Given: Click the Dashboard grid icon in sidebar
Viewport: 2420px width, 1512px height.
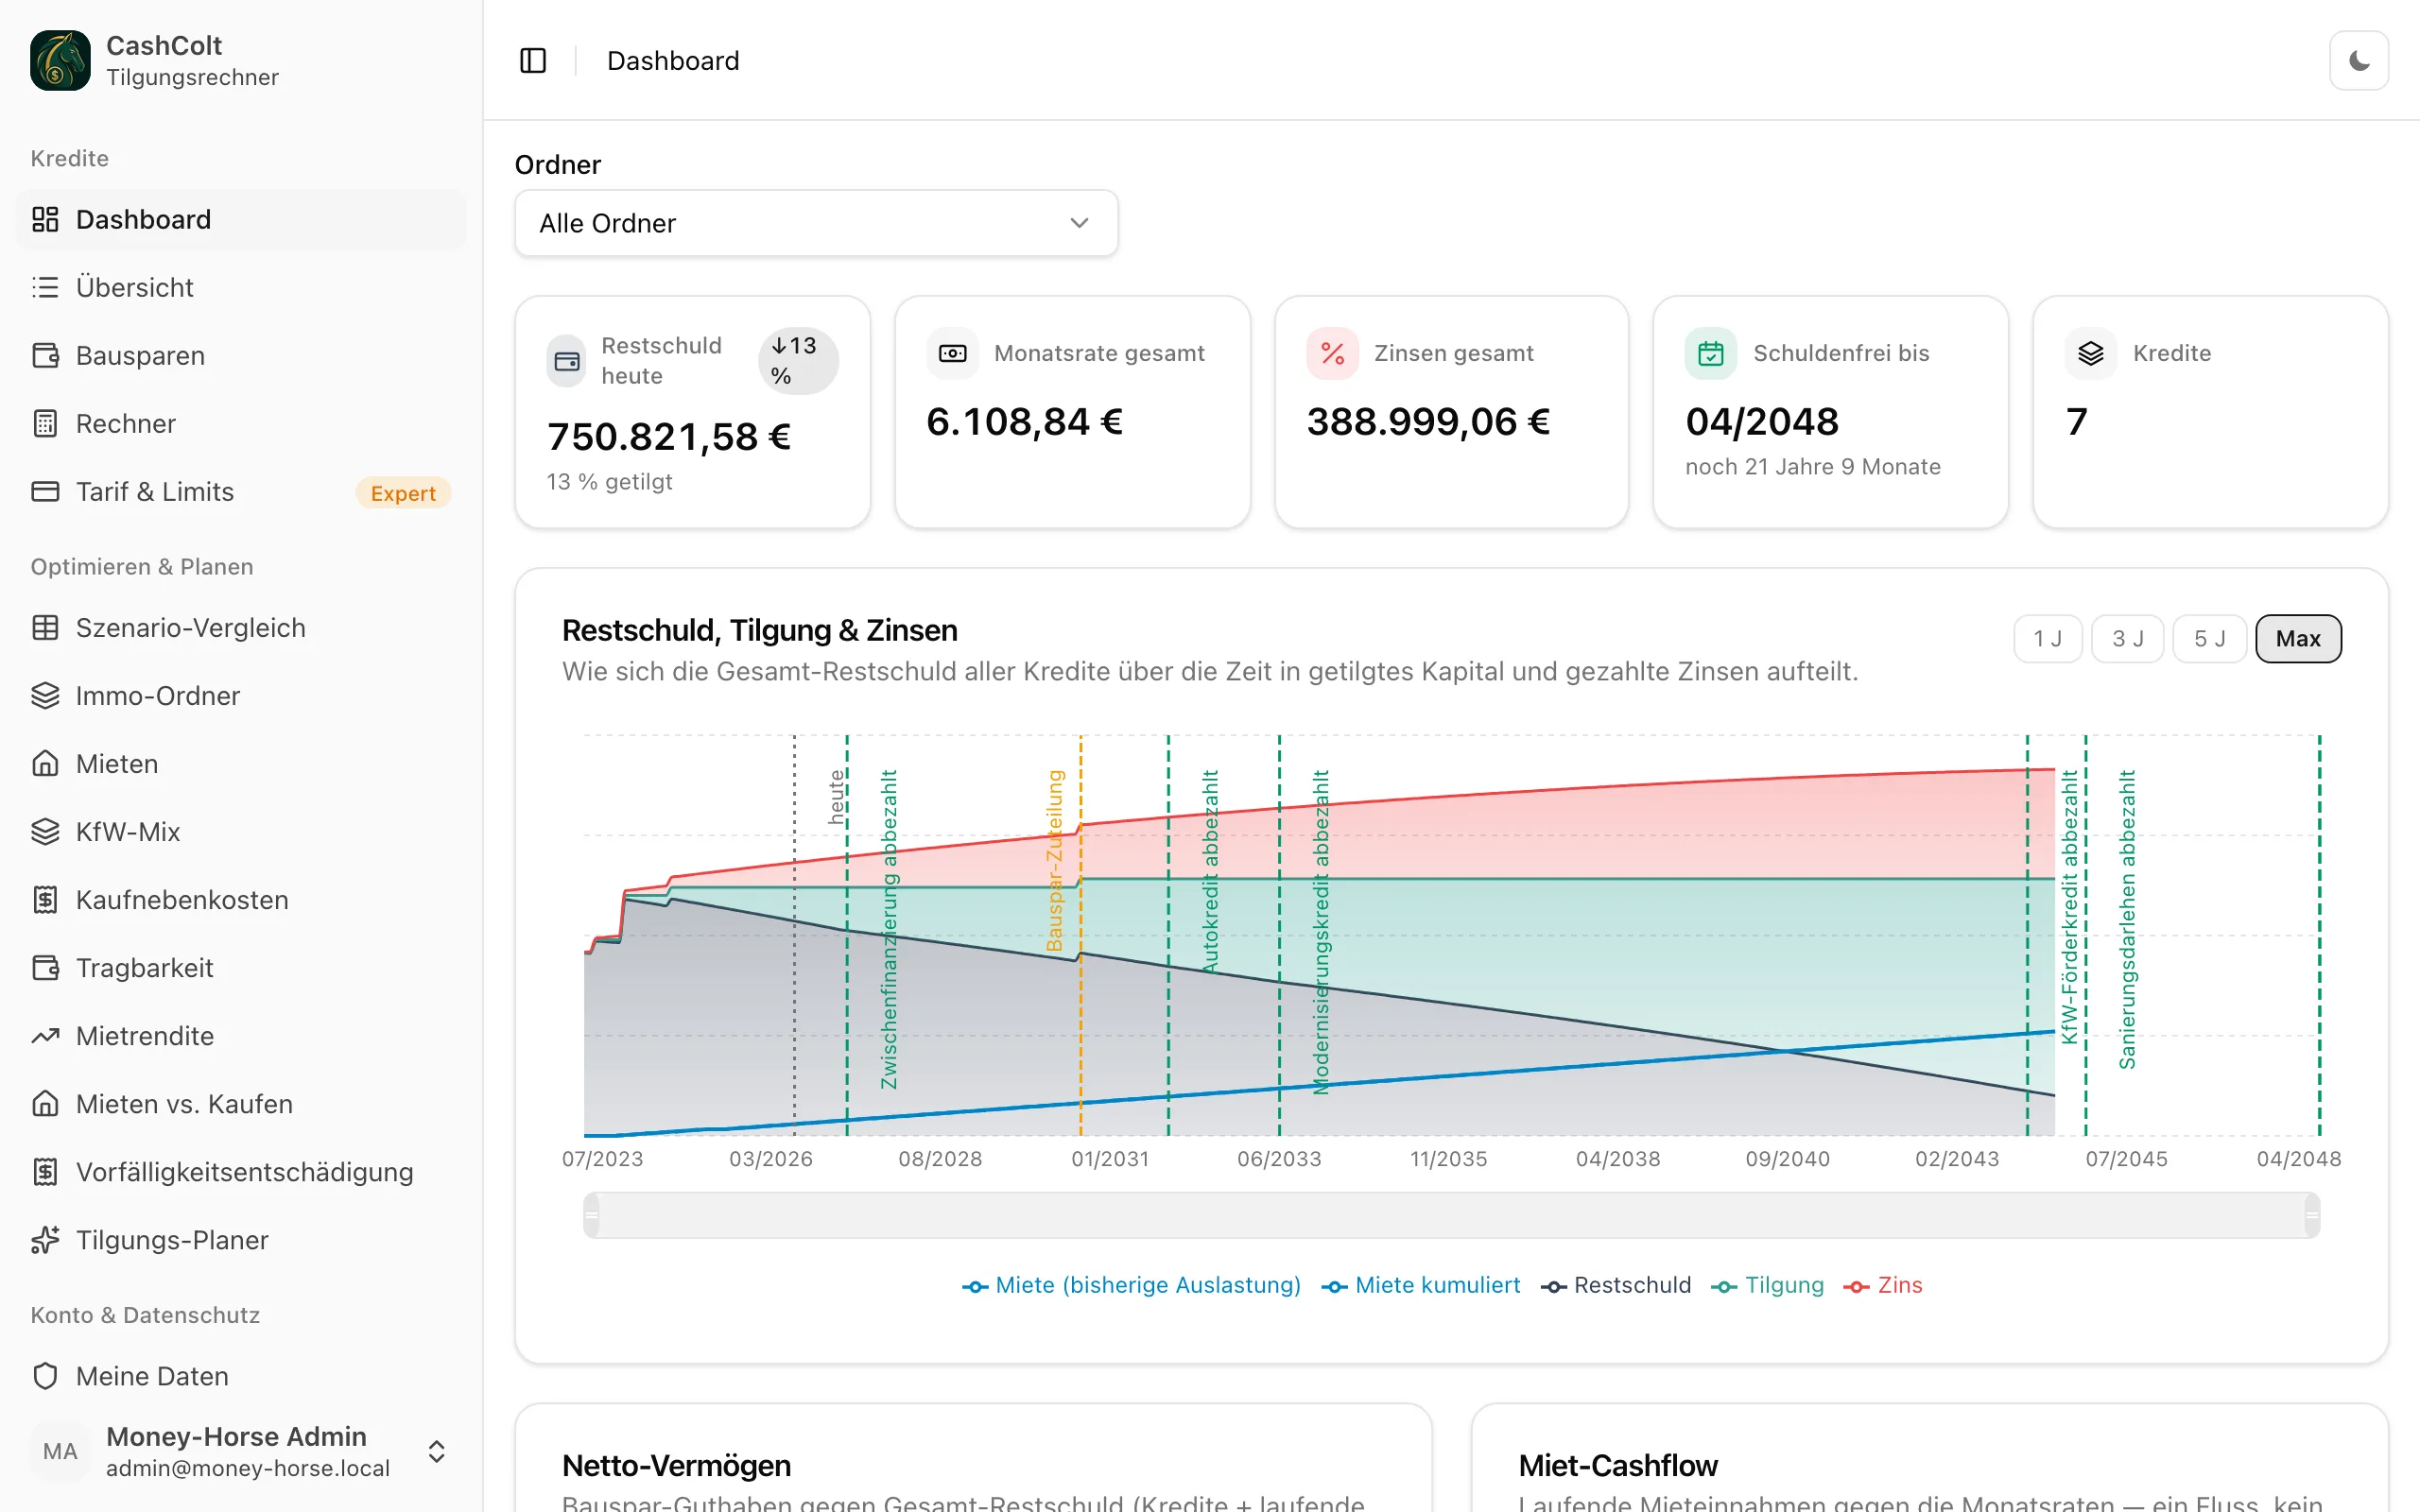Looking at the screenshot, I should 45,219.
